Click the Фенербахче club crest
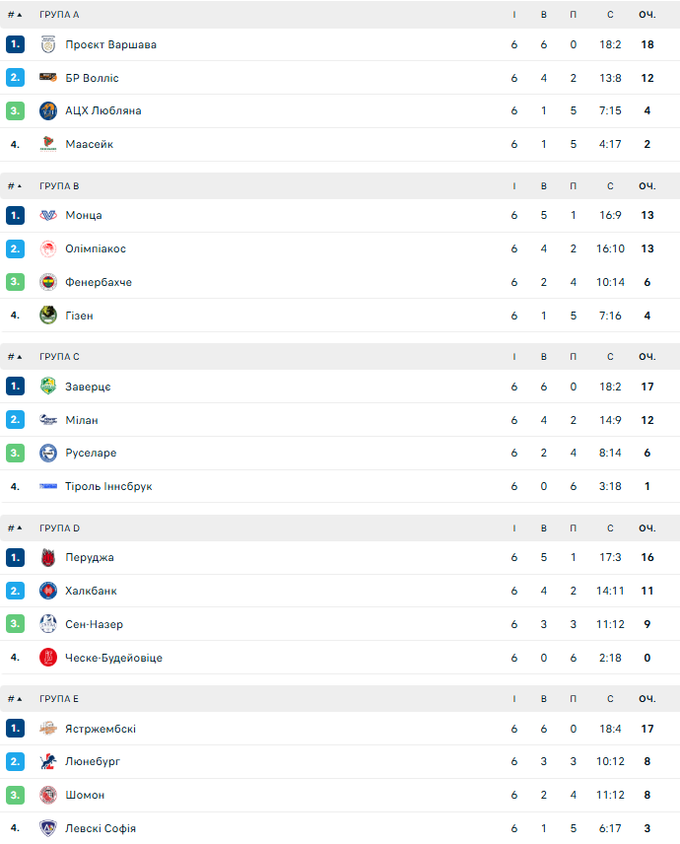680x844 pixels. tap(48, 282)
